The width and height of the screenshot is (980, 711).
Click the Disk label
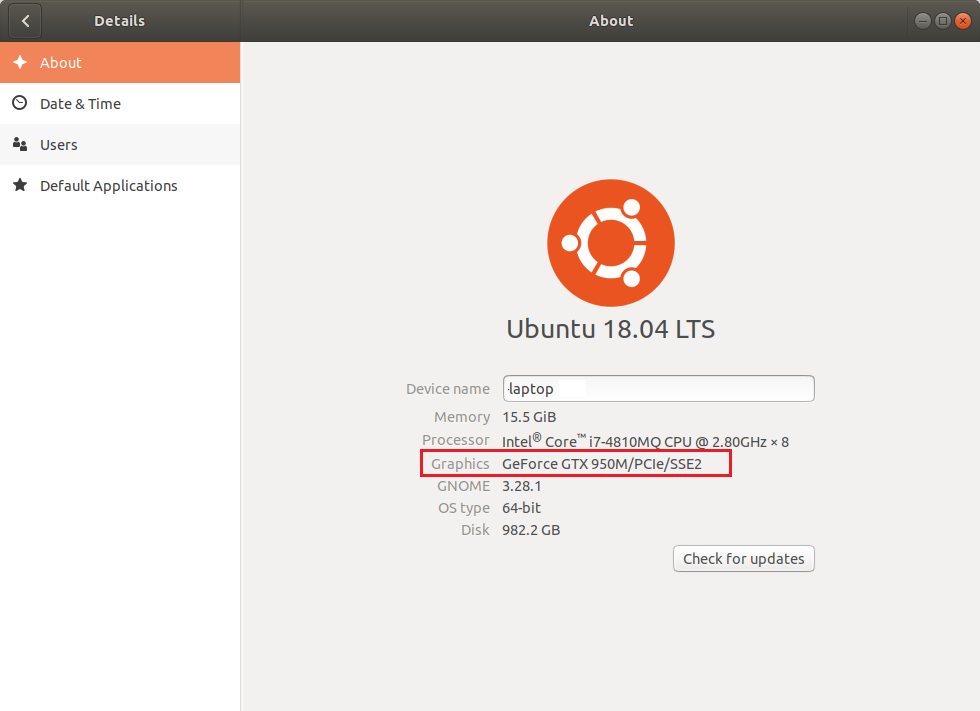click(x=475, y=530)
